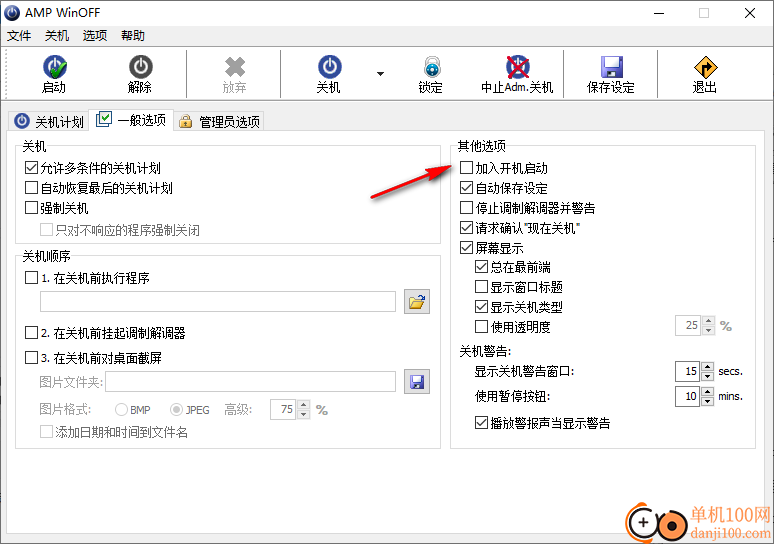774x544 pixels.
Task: Toggle 显示关机类型 checkbox
Action: pyautogui.click(x=481, y=307)
